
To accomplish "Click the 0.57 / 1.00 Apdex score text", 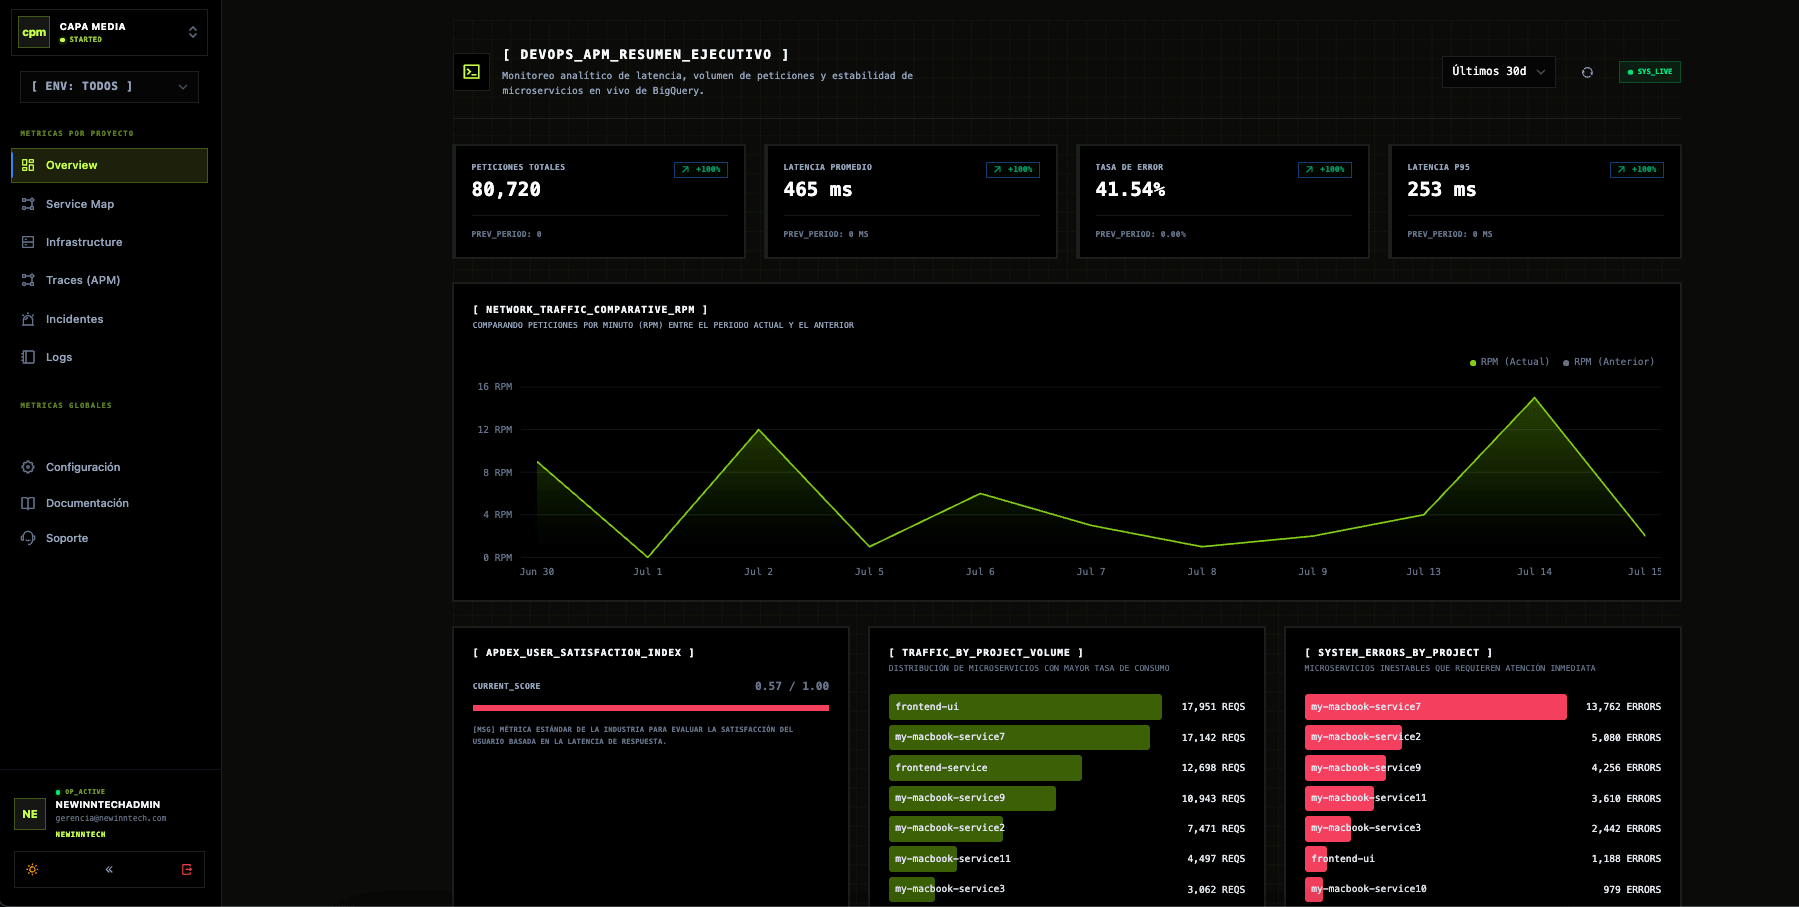I will [x=792, y=686].
